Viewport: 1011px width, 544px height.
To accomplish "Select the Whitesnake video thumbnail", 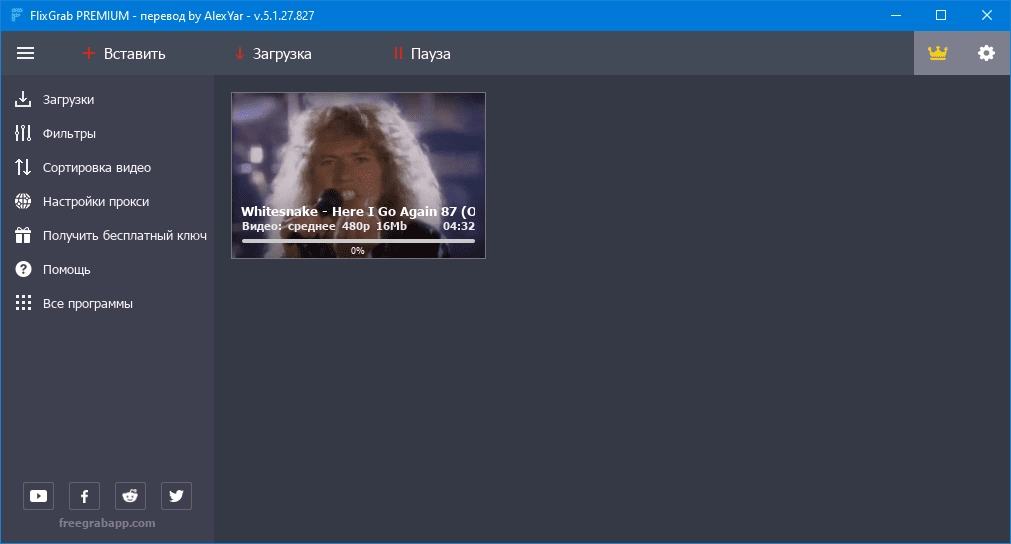I will click(x=358, y=175).
